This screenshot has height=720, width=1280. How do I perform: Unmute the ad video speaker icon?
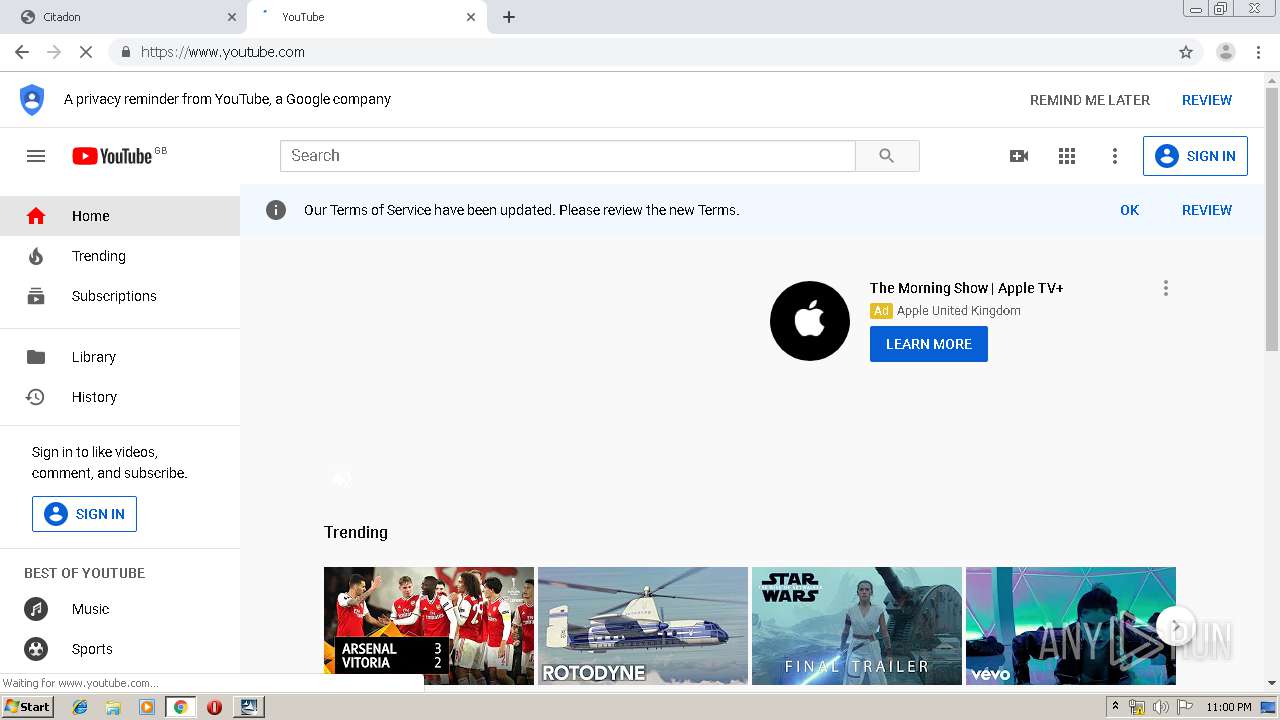[x=341, y=479]
